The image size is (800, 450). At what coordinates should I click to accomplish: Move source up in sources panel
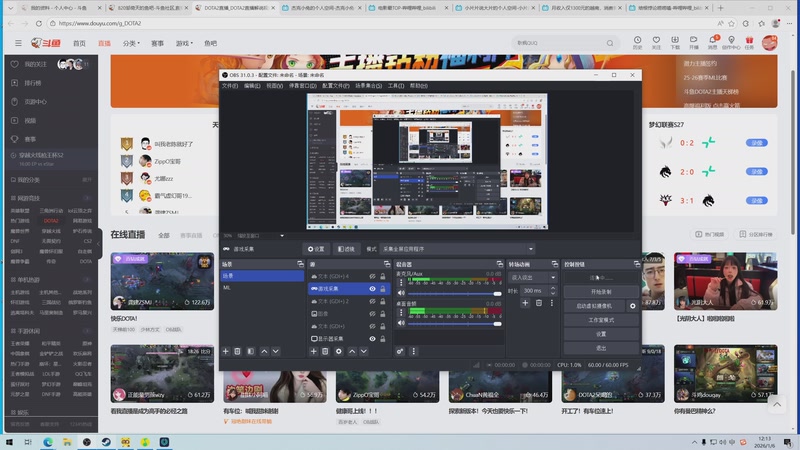click(352, 351)
